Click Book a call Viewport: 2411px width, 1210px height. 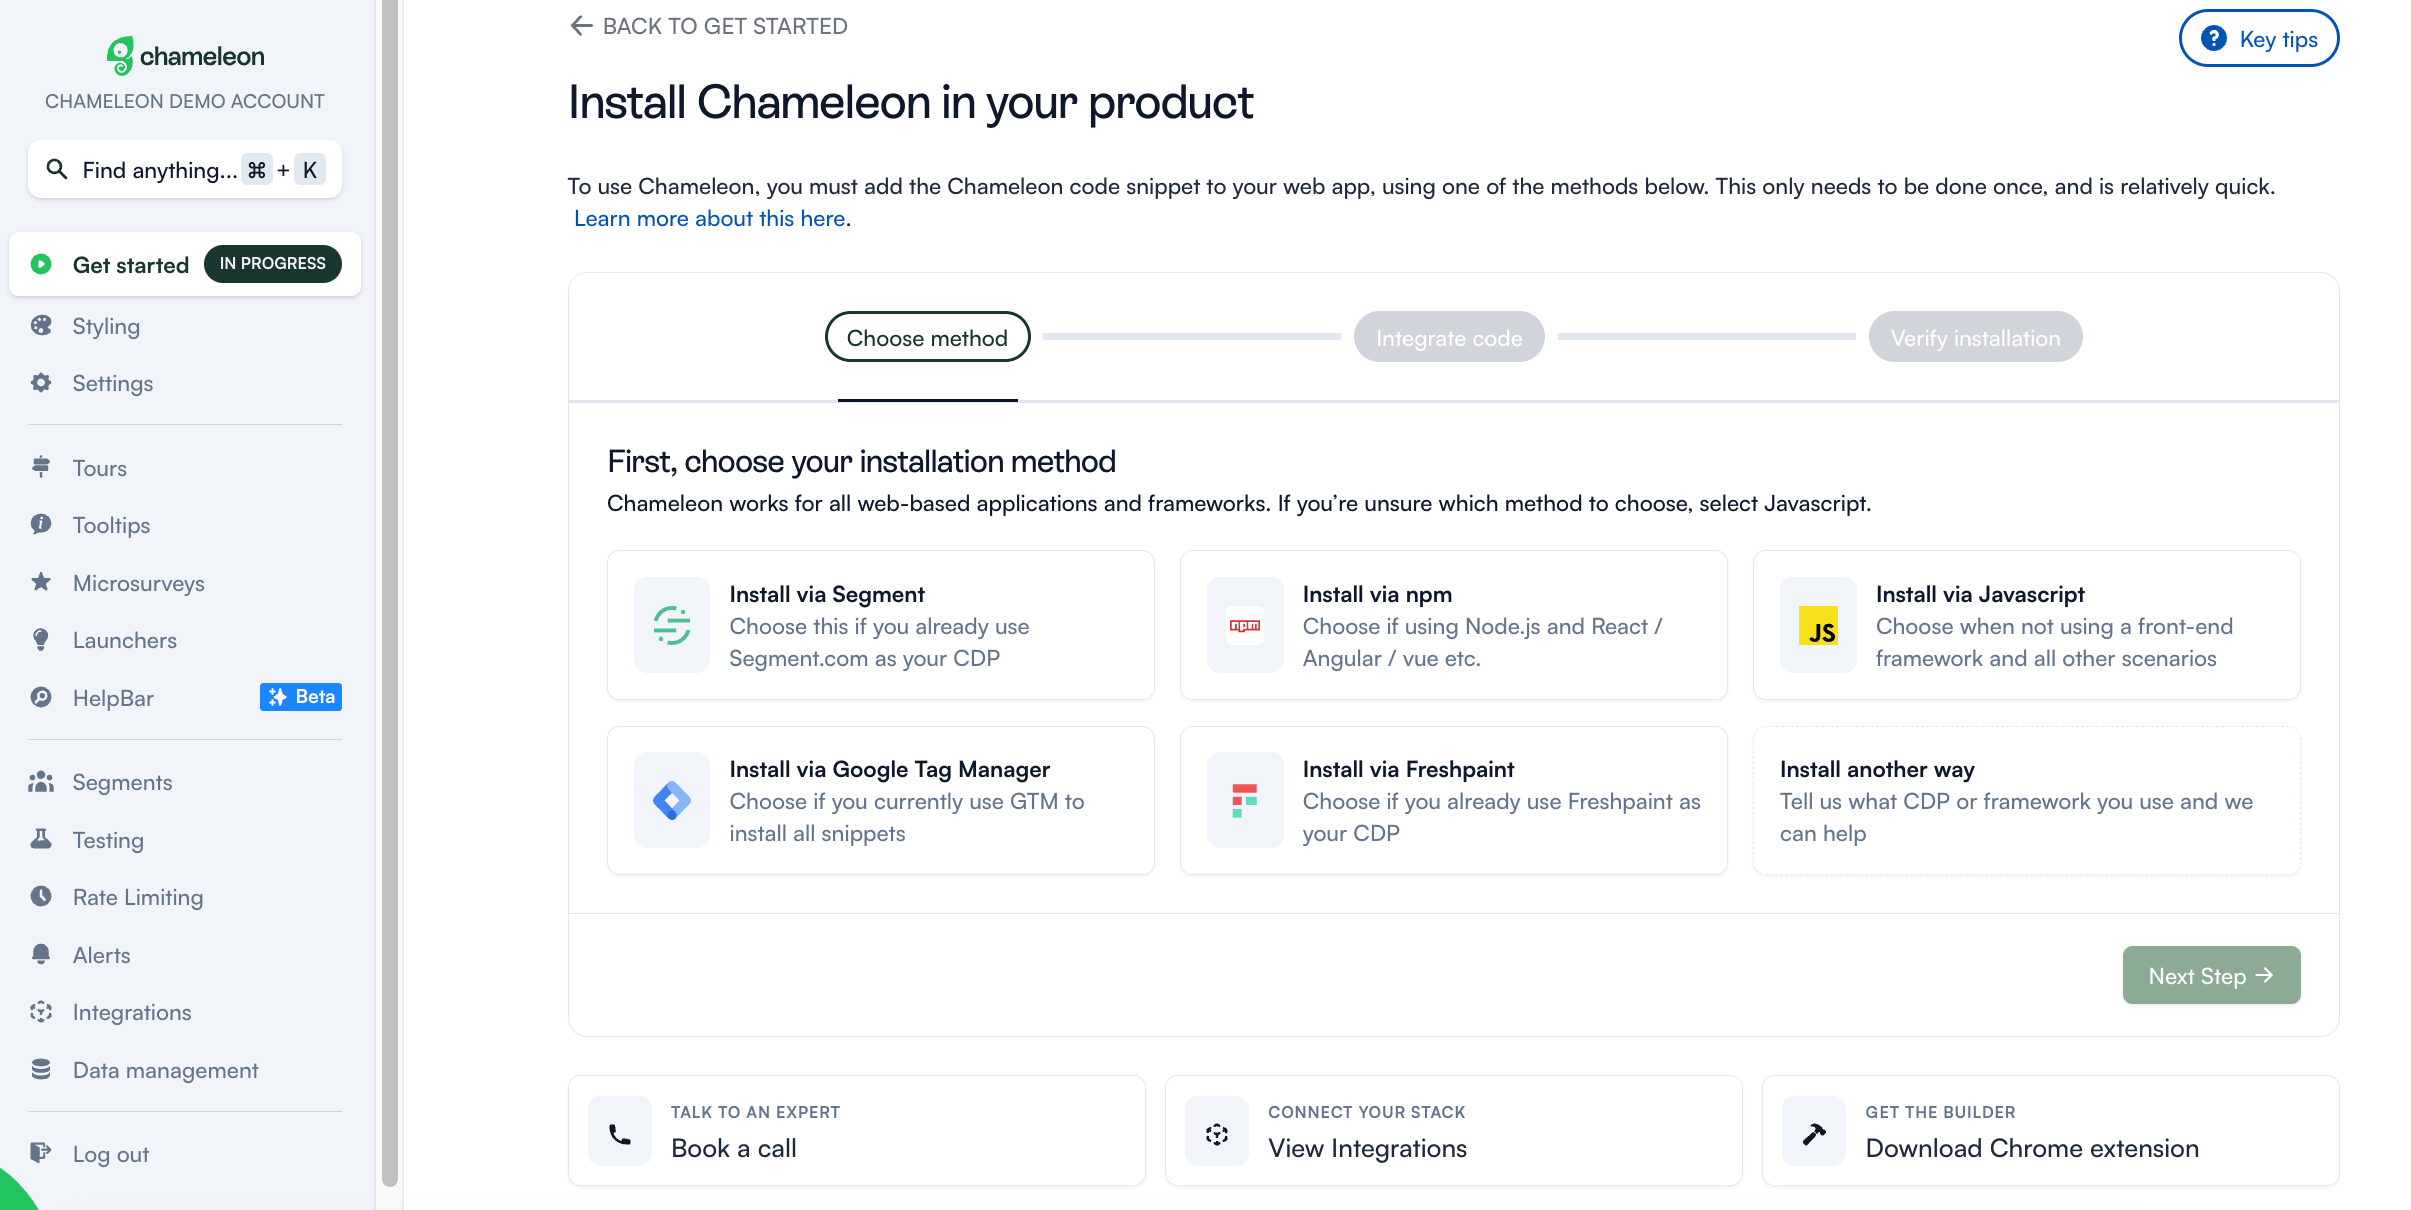[734, 1148]
